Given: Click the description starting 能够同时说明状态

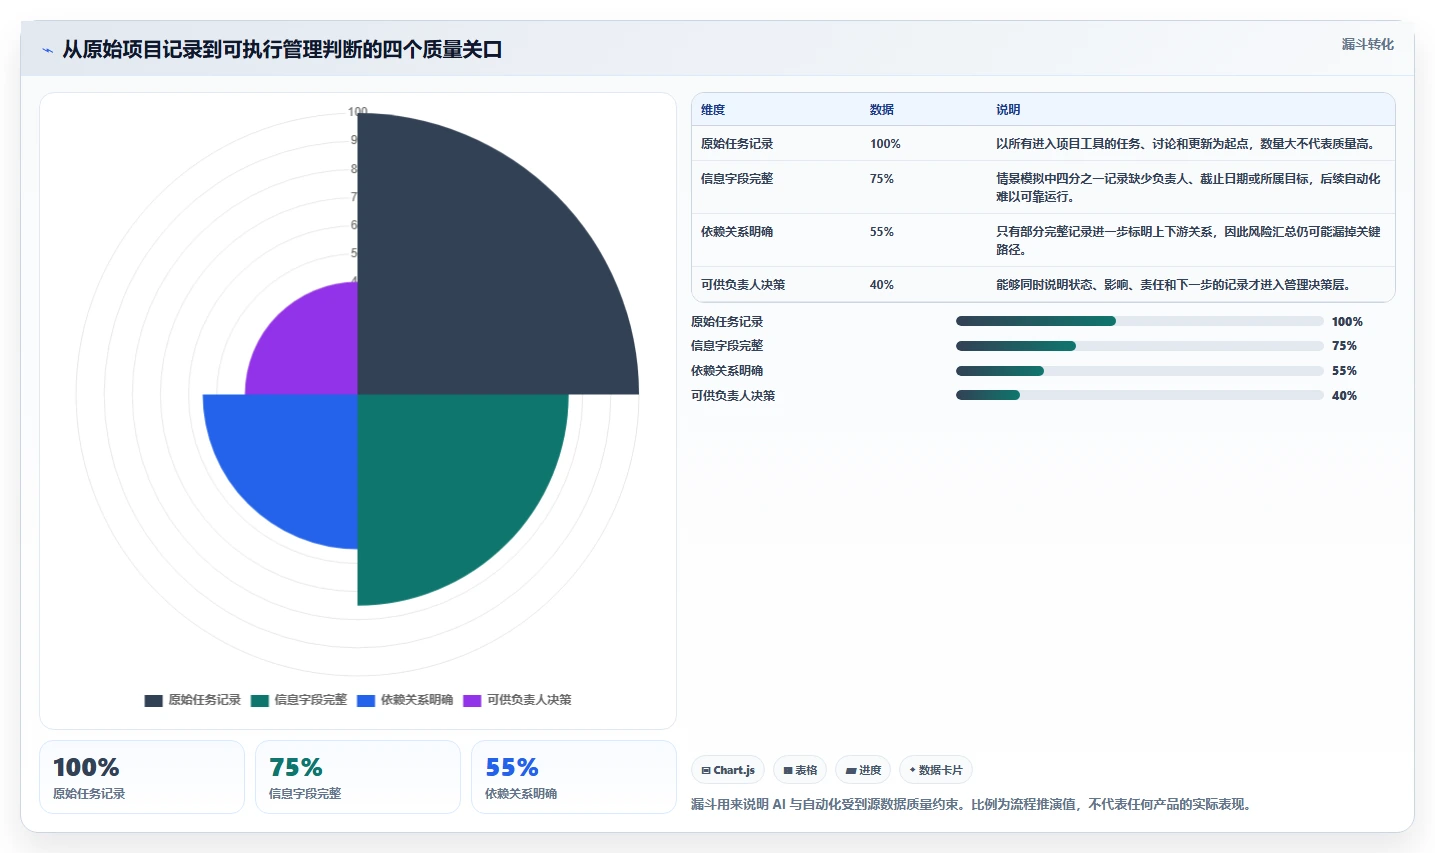Looking at the screenshot, I should click(x=1176, y=285).
